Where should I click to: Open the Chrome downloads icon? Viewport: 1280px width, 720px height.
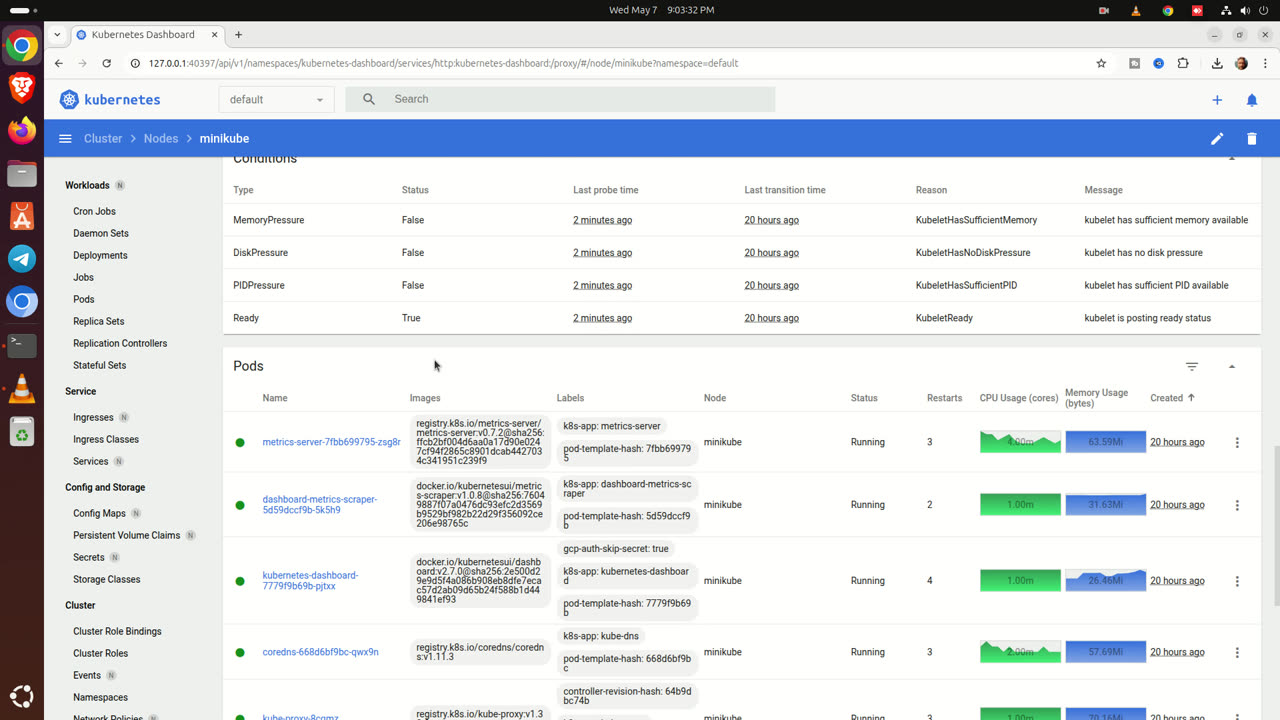[1217, 63]
